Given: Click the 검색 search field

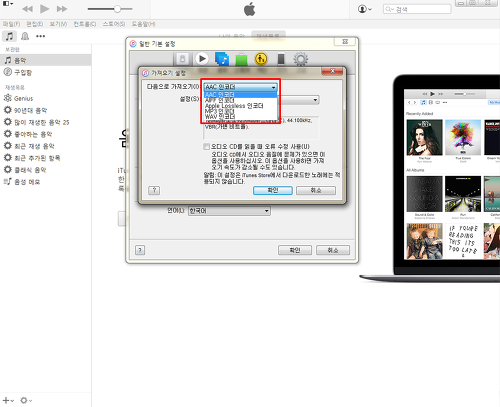Looking at the screenshot, I should tap(417, 9).
